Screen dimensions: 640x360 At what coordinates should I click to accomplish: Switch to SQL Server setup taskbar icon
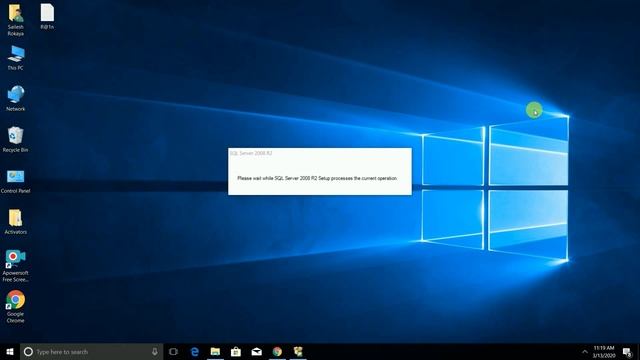(298, 351)
